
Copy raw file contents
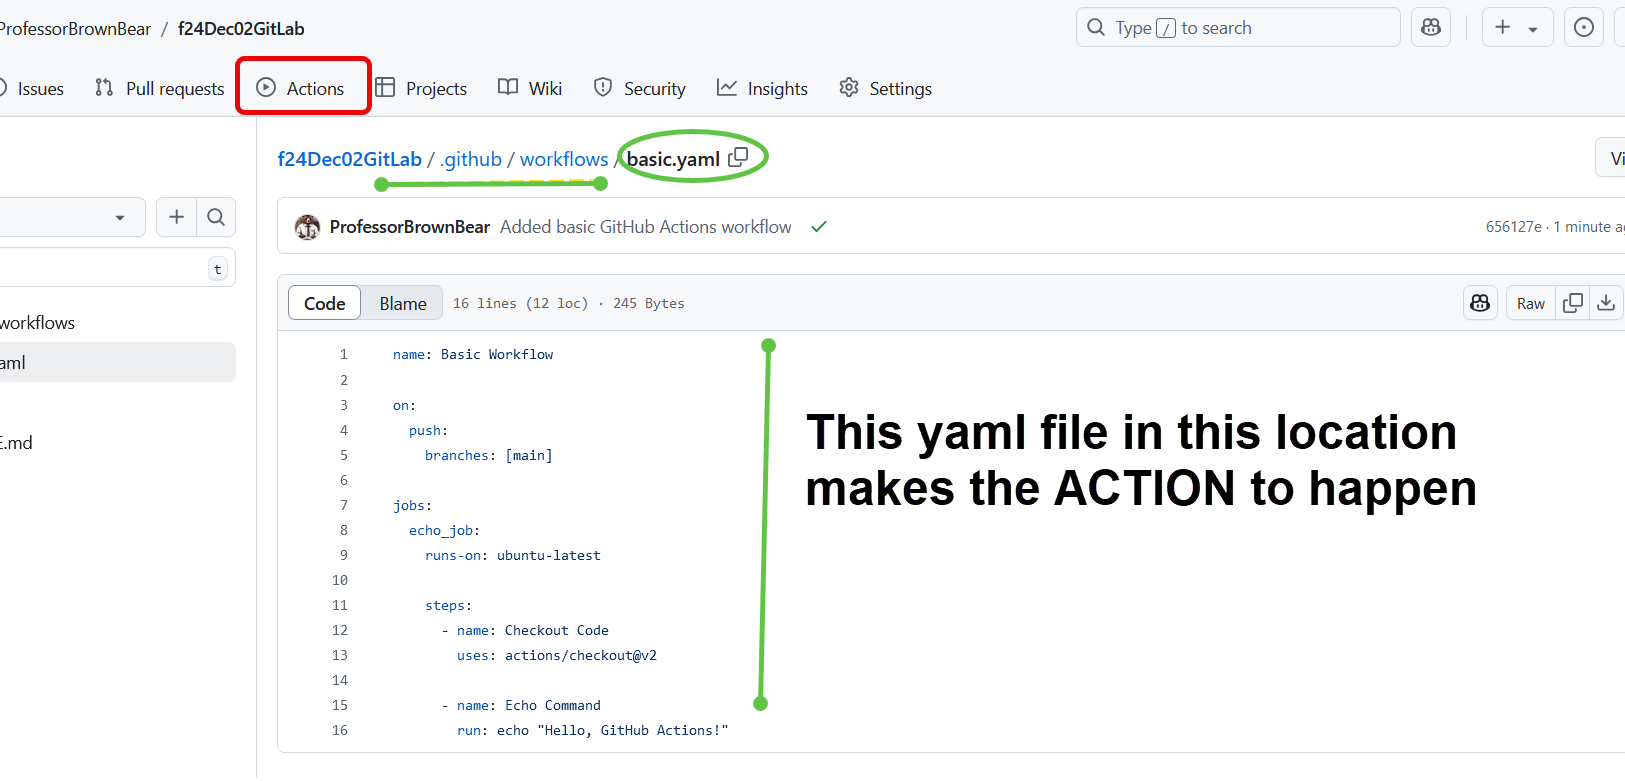[x=1573, y=303]
